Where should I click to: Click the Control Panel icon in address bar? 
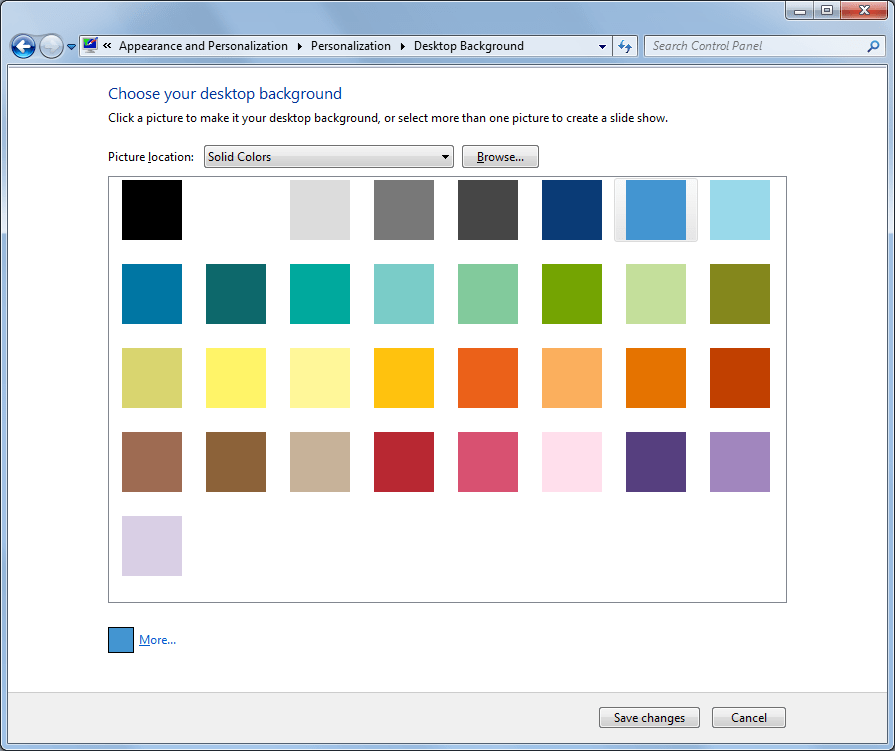90,46
